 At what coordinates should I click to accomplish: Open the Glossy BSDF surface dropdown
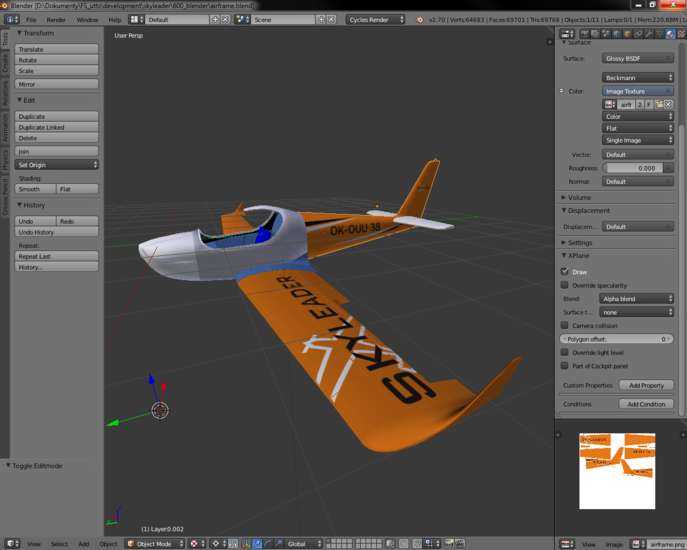coord(637,59)
